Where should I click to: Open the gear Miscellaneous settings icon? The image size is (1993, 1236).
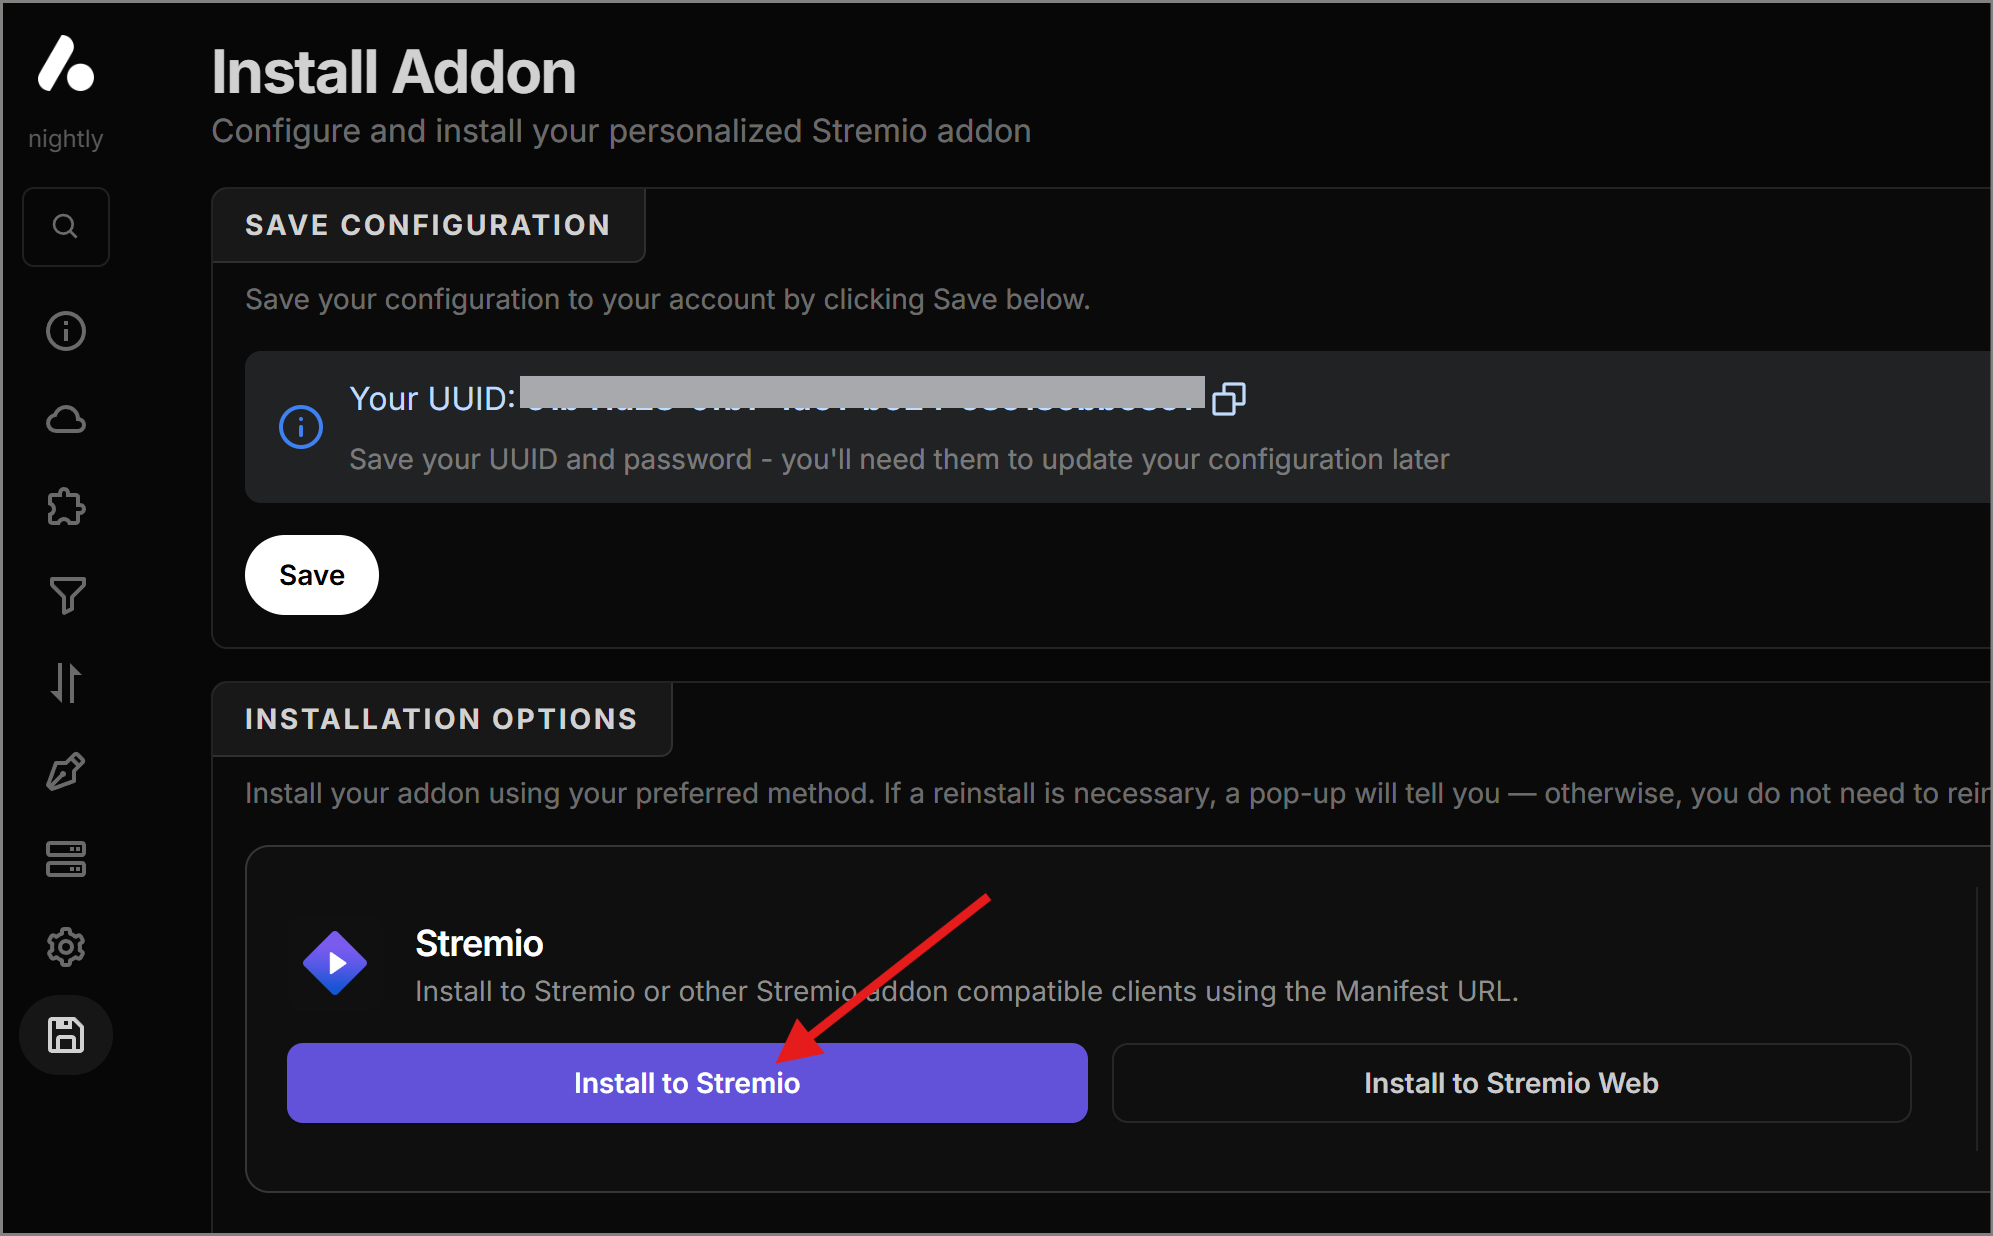(x=66, y=947)
